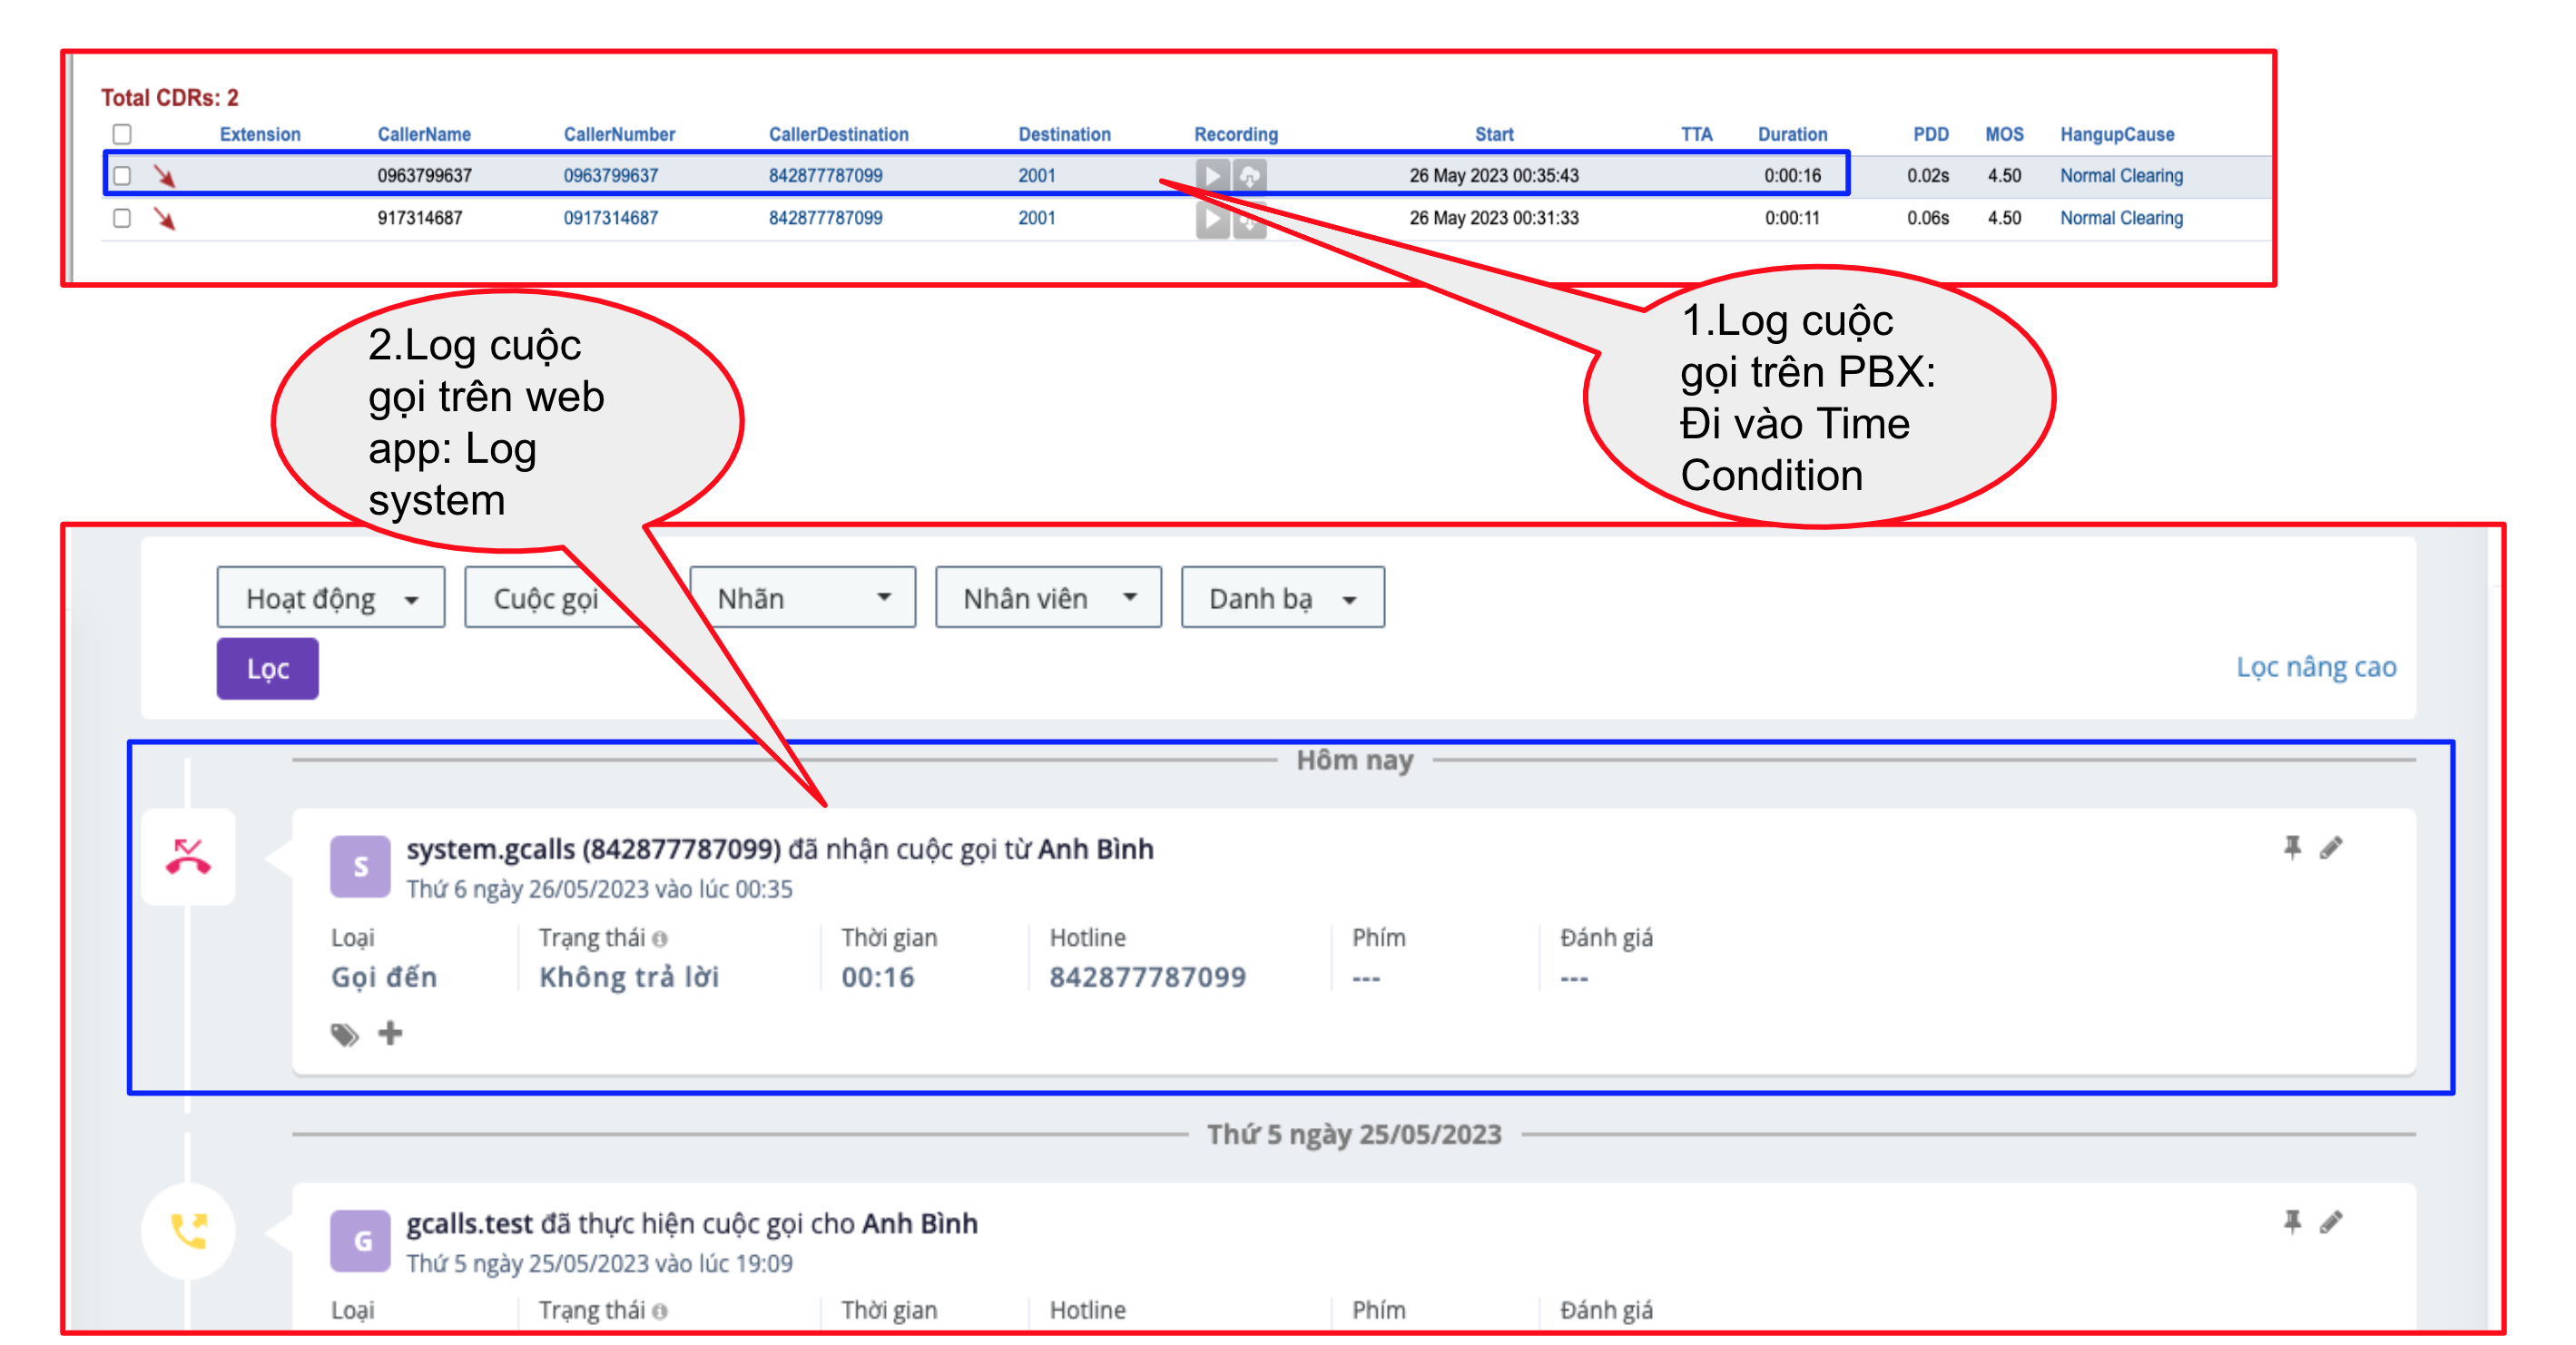Image resolution: width=2576 pixels, height=1345 pixels.
Task: Pin the gcalls.test call entry
Action: tap(2291, 1221)
